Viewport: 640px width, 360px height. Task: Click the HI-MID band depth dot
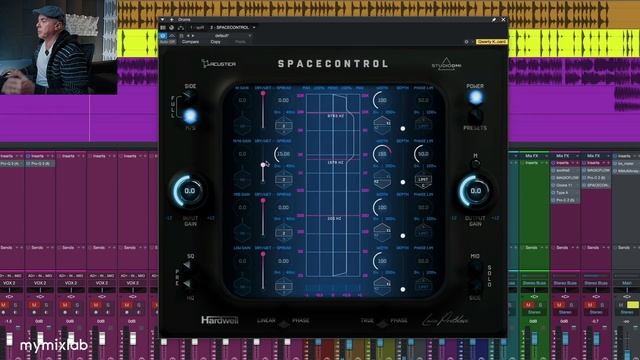[x=403, y=182]
